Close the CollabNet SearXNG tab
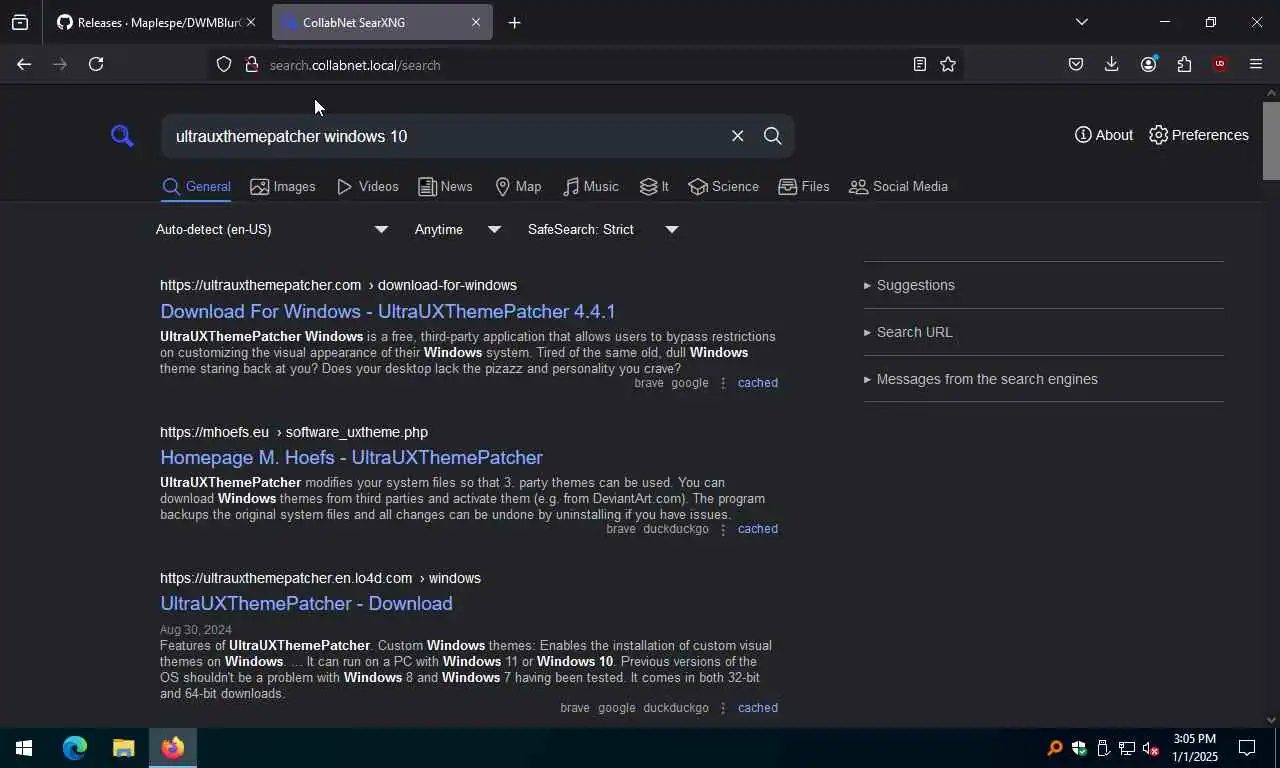This screenshot has height=768, width=1280. [x=476, y=22]
